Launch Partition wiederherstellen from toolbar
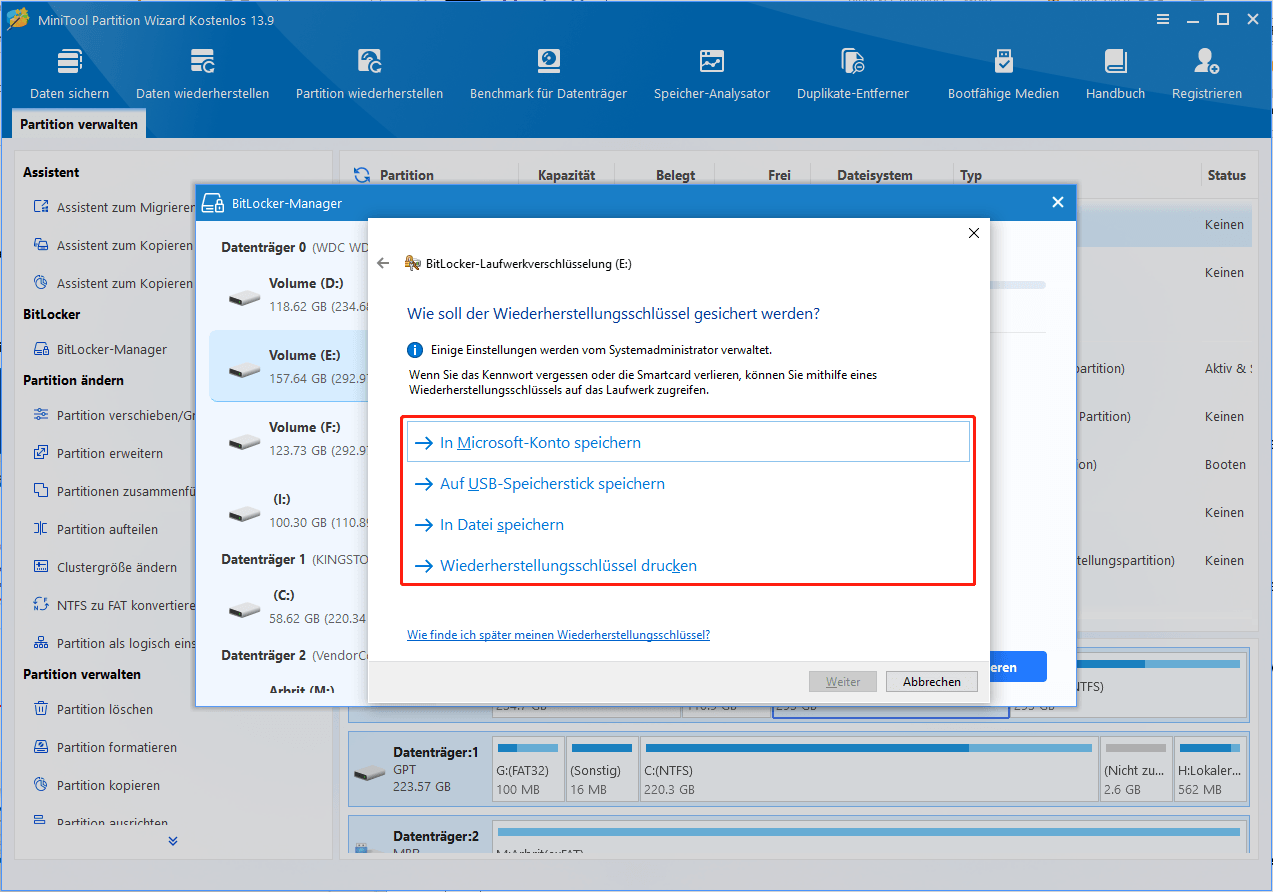Image resolution: width=1273 pixels, height=892 pixels. tap(369, 73)
